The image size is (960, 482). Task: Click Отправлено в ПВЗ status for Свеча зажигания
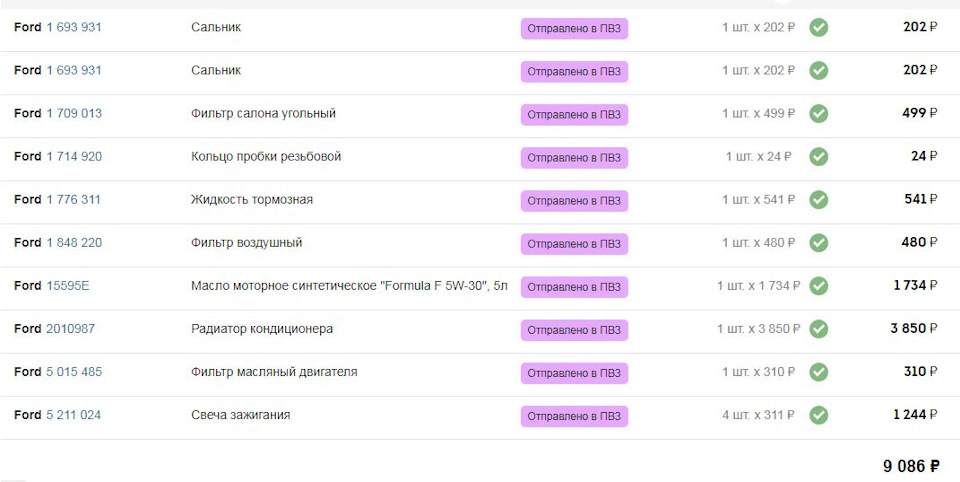click(x=574, y=416)
